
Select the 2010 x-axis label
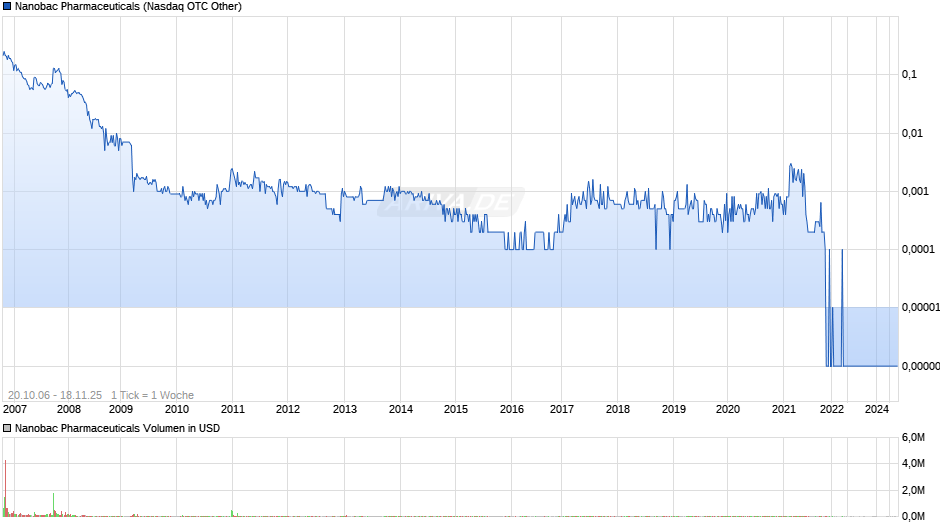(x=177, y=409)
